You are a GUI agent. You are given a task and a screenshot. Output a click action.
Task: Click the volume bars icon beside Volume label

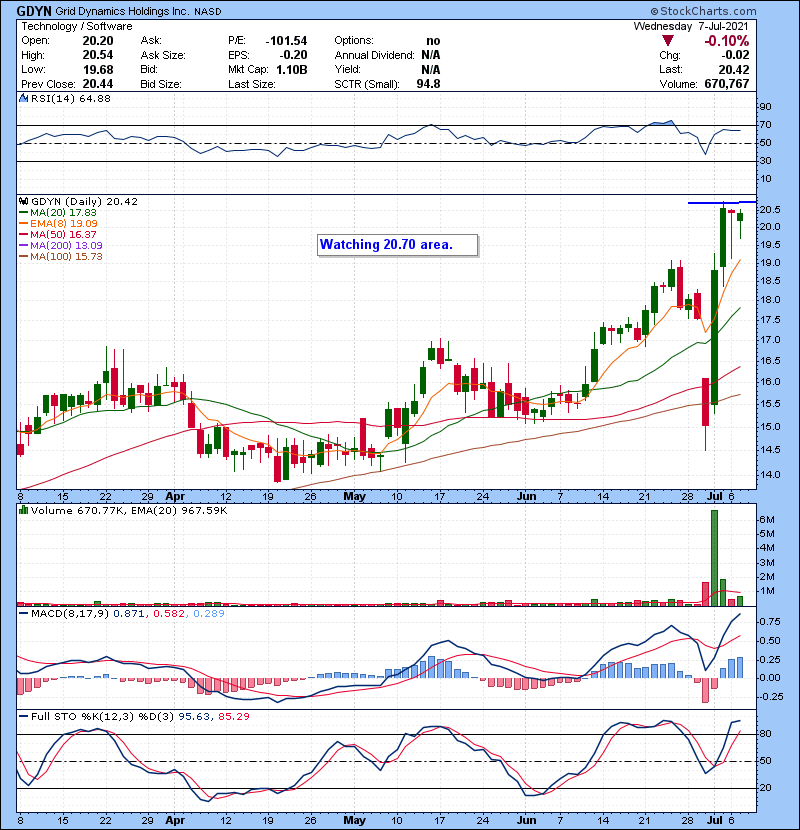tap(23, 510)
